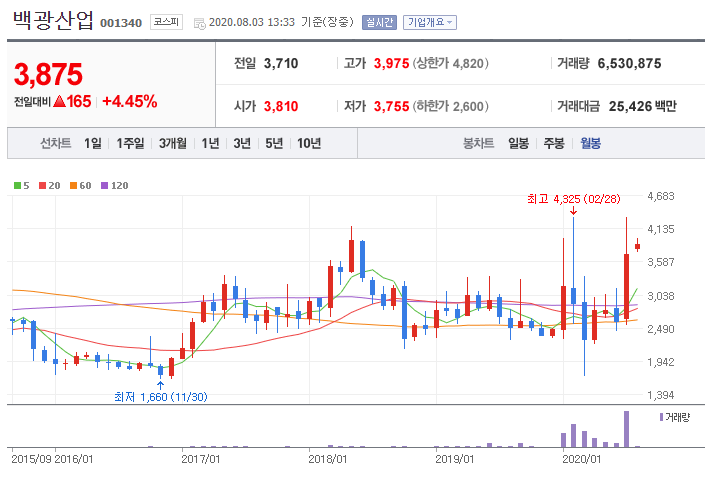Image resolution: width=705 pixels, height=481 pixels.
Task: Click the 2017/01 x-axis label
Action: pyautogui.click(x=201, y=459)
